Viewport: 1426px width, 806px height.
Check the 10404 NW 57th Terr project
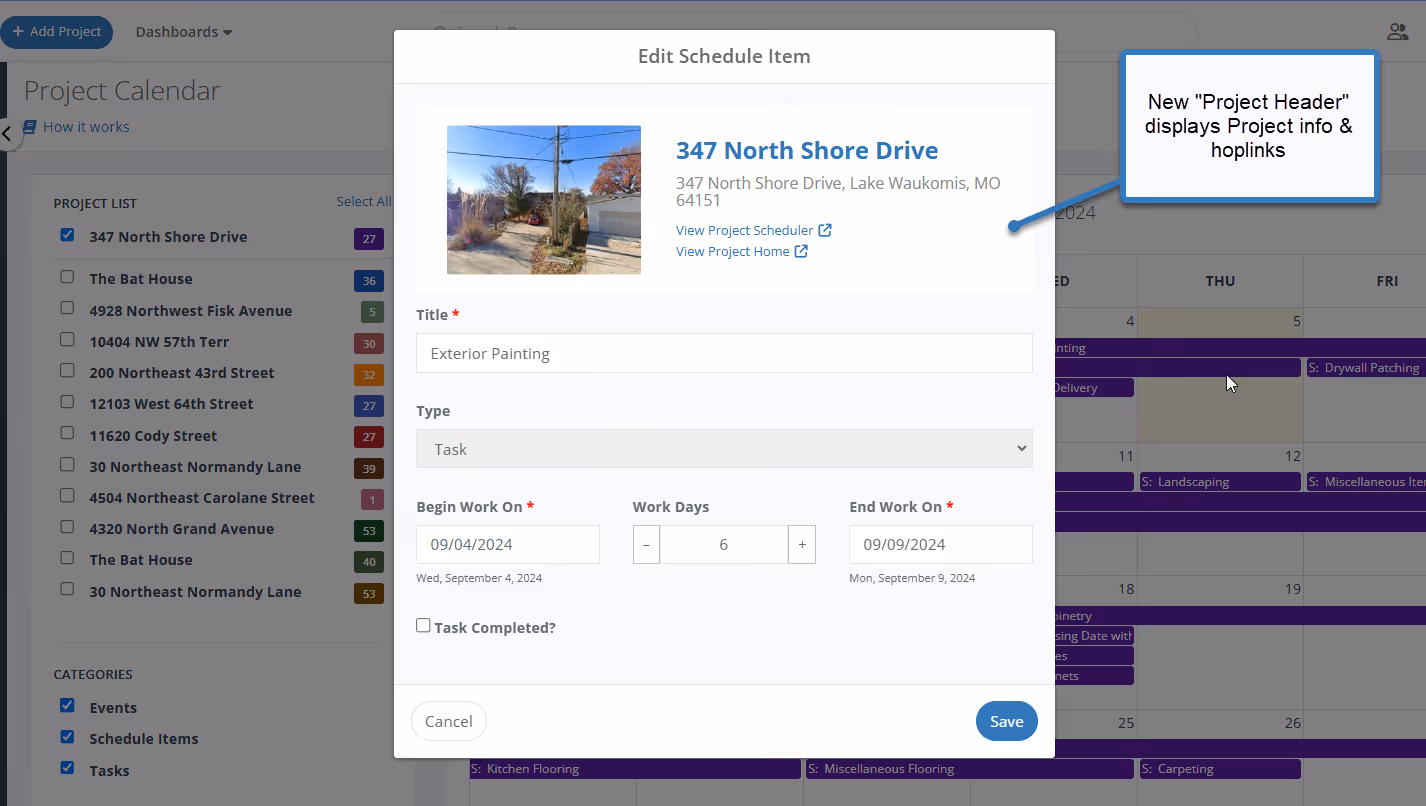point(67,340)
